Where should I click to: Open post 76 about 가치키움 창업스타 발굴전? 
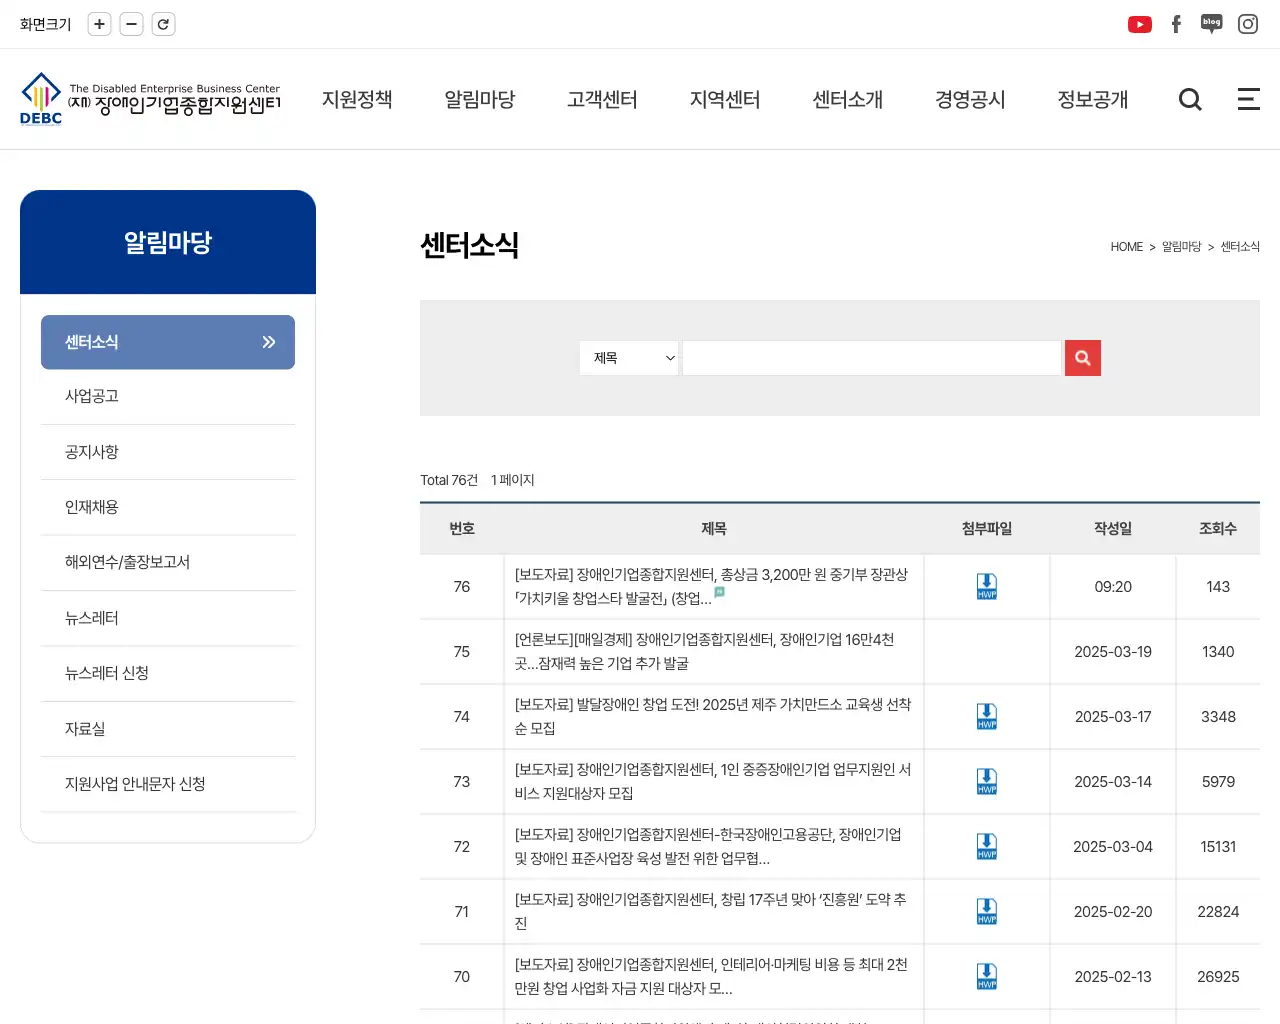point(711,587)
